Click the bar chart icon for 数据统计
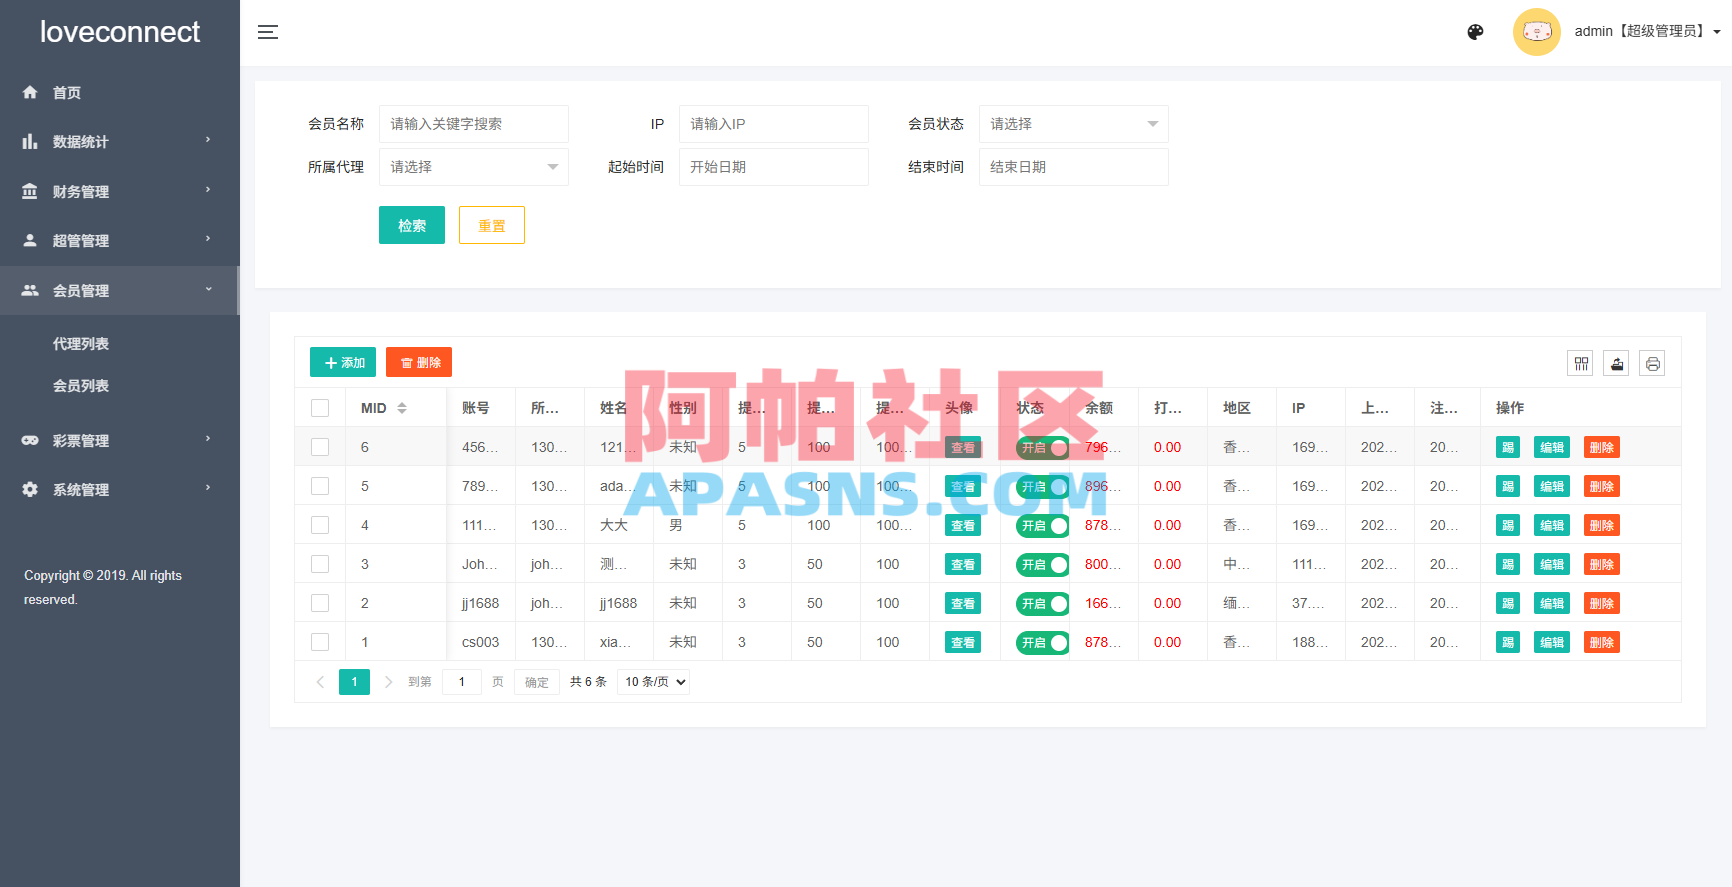Screen dimensions: 1732x887 click(x=30, y=141)
